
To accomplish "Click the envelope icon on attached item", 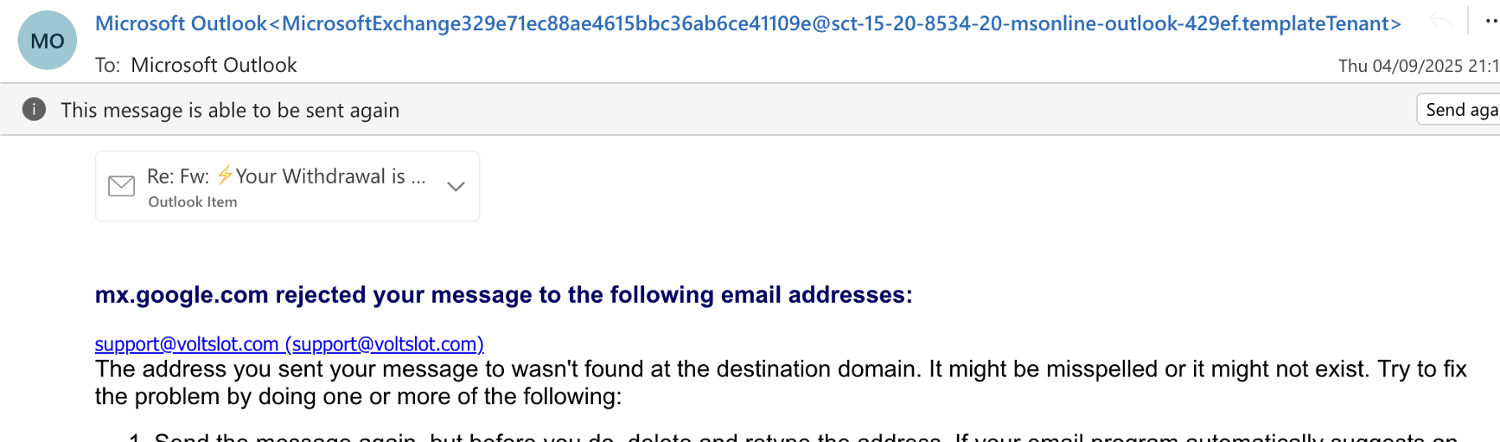I will click(121, 186).
